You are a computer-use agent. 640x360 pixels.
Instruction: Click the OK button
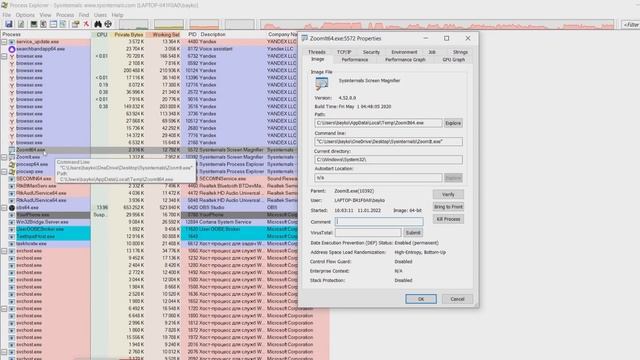[x=421, y=299]
